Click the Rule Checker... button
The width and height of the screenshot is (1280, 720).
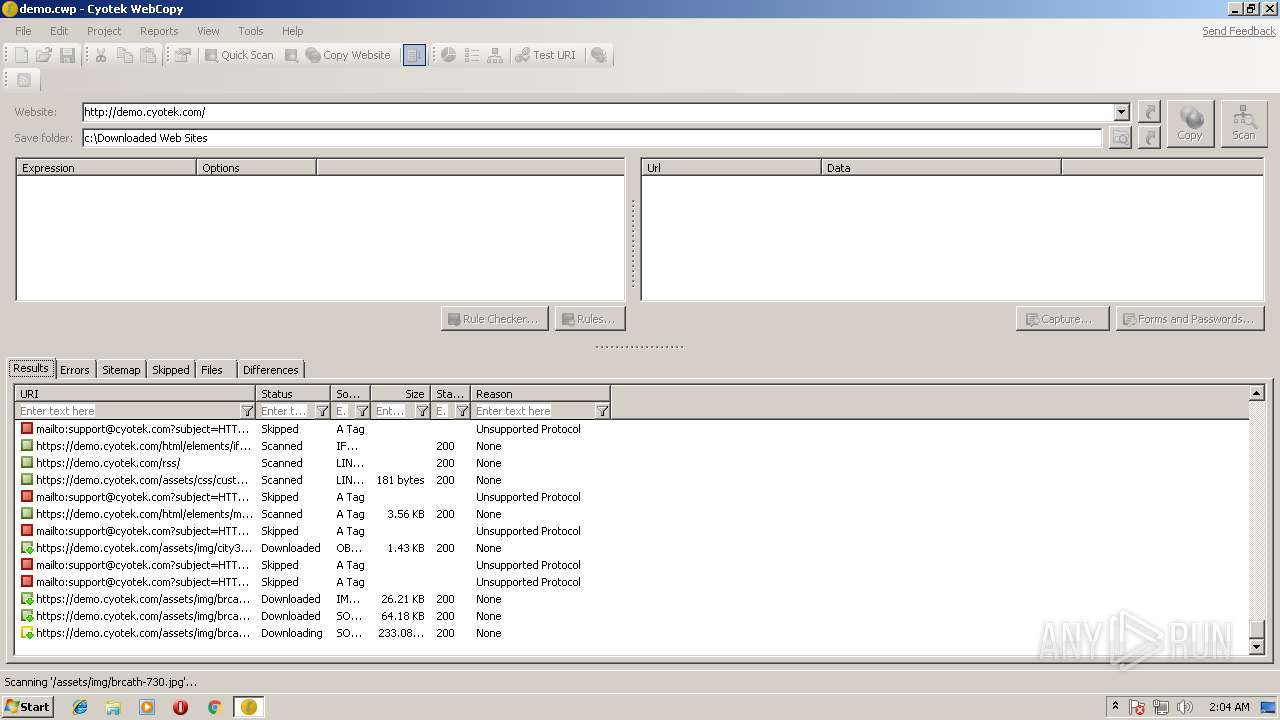tap(494, 319)
